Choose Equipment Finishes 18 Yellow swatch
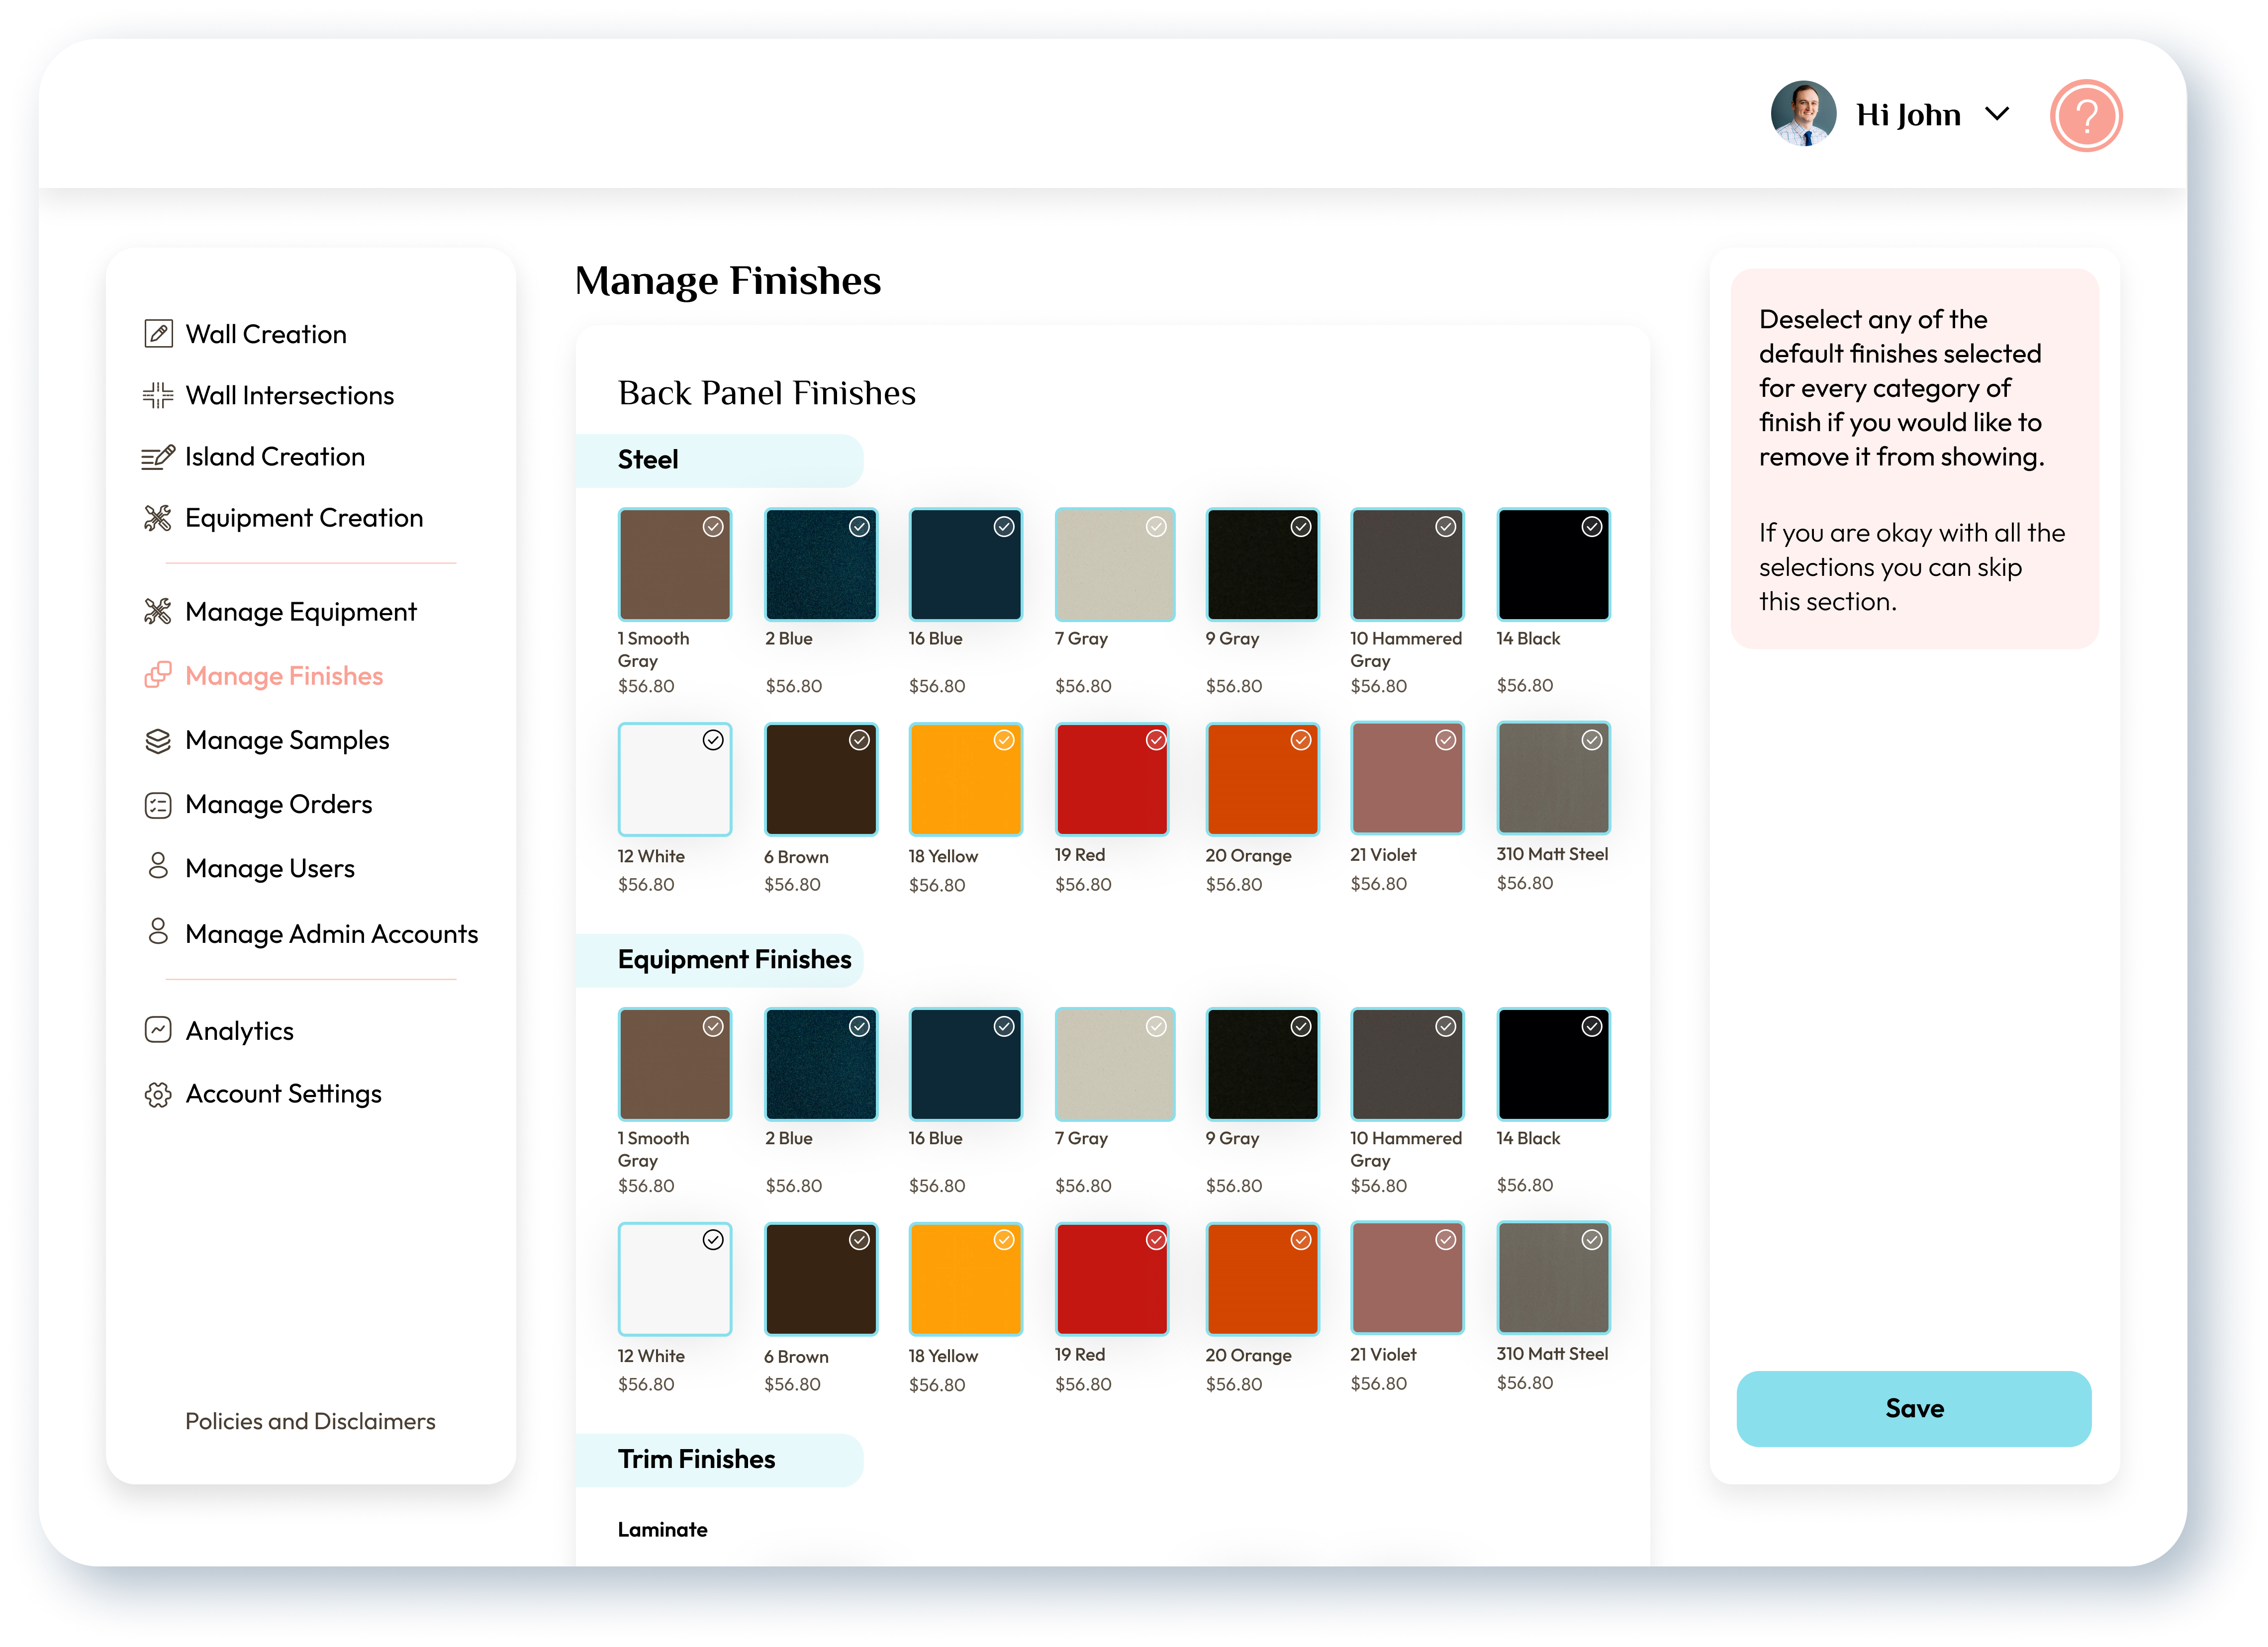 965,1278
